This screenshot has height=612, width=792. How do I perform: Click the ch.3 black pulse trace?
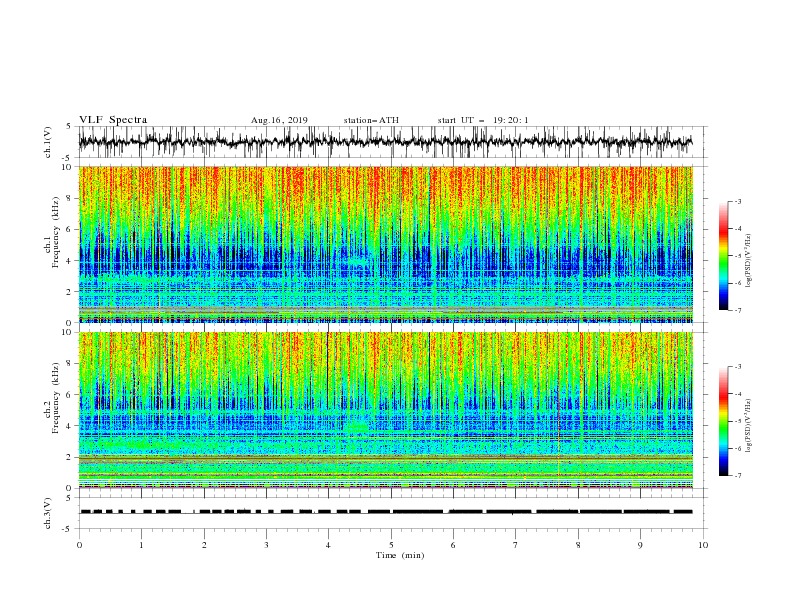point(386,512)
